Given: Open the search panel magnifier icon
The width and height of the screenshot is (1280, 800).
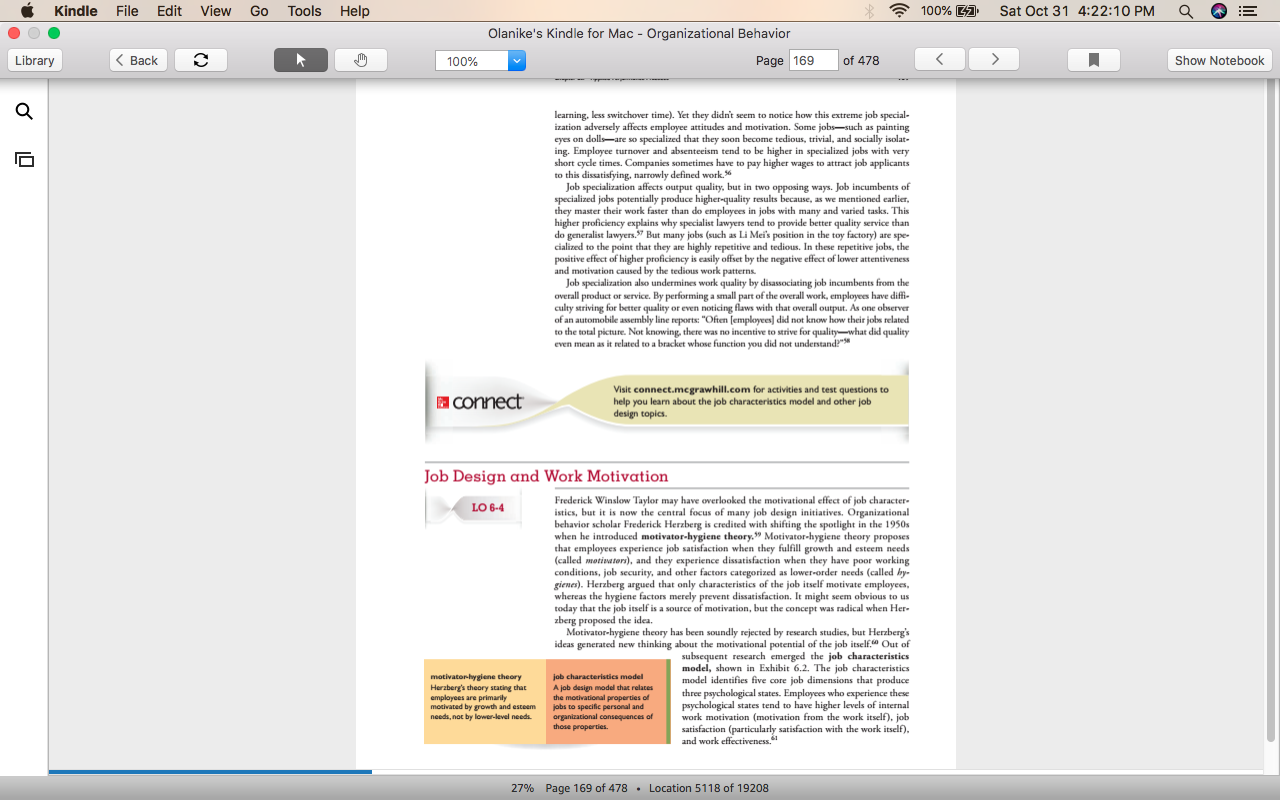Looking at the screenshot, I should click(24, 112).
